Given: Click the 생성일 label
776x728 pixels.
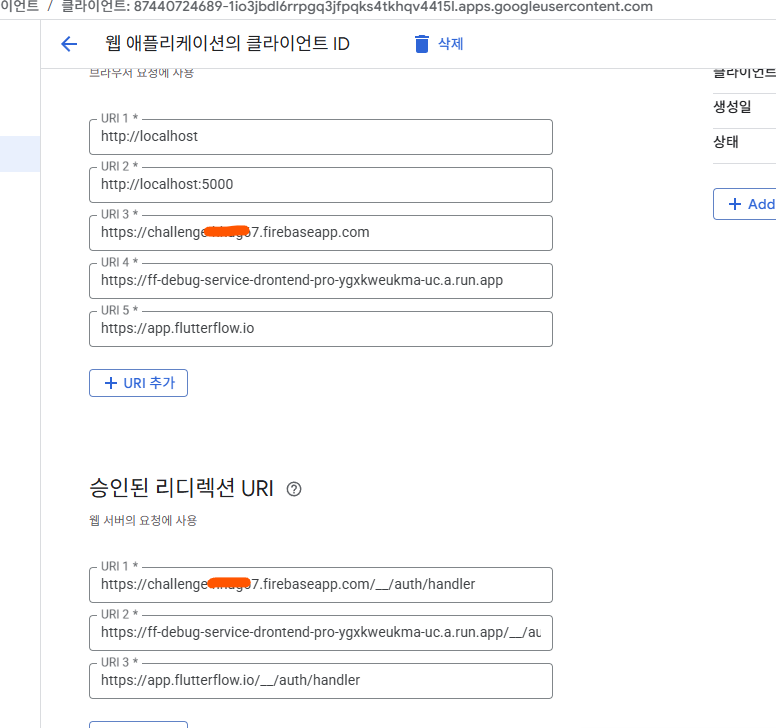Looking at the screenshot, I should [732, 106].
